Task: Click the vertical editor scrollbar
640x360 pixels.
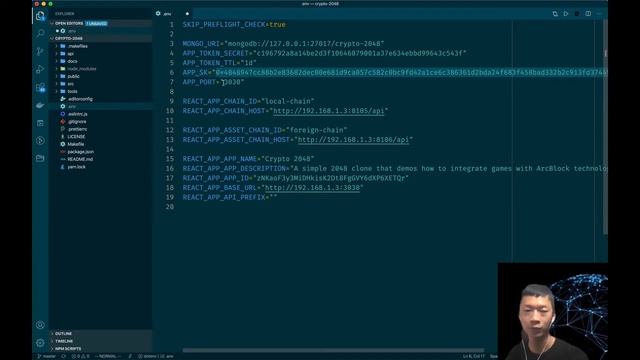Action: 605,127
